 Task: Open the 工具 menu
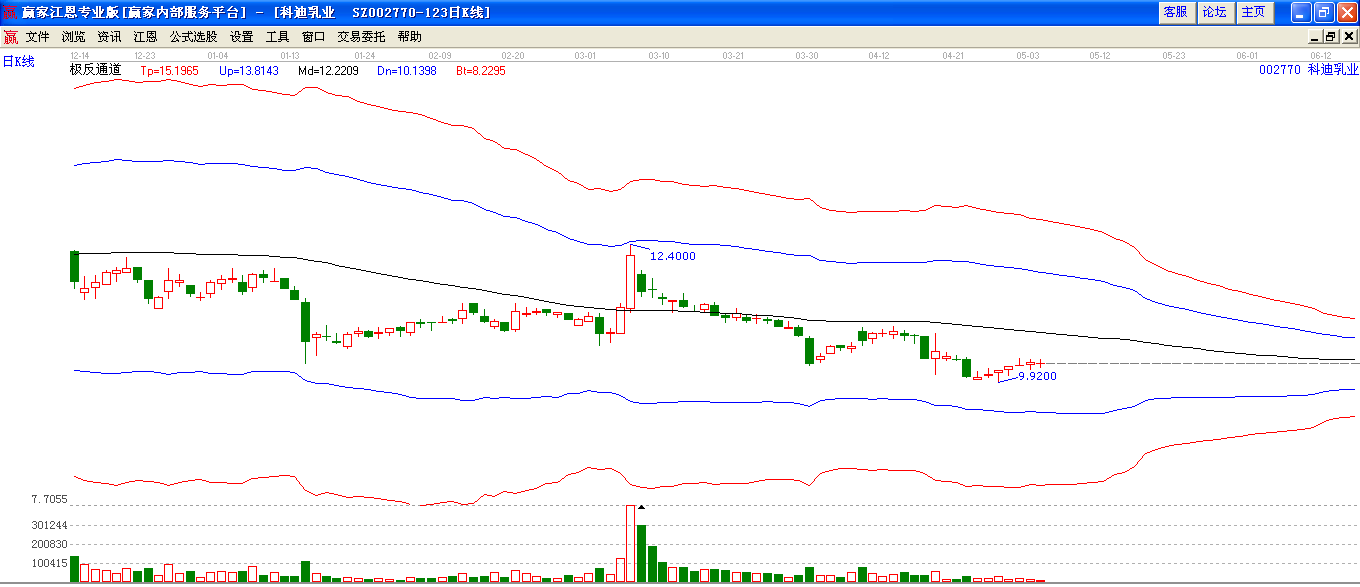(x=278, y=37)
